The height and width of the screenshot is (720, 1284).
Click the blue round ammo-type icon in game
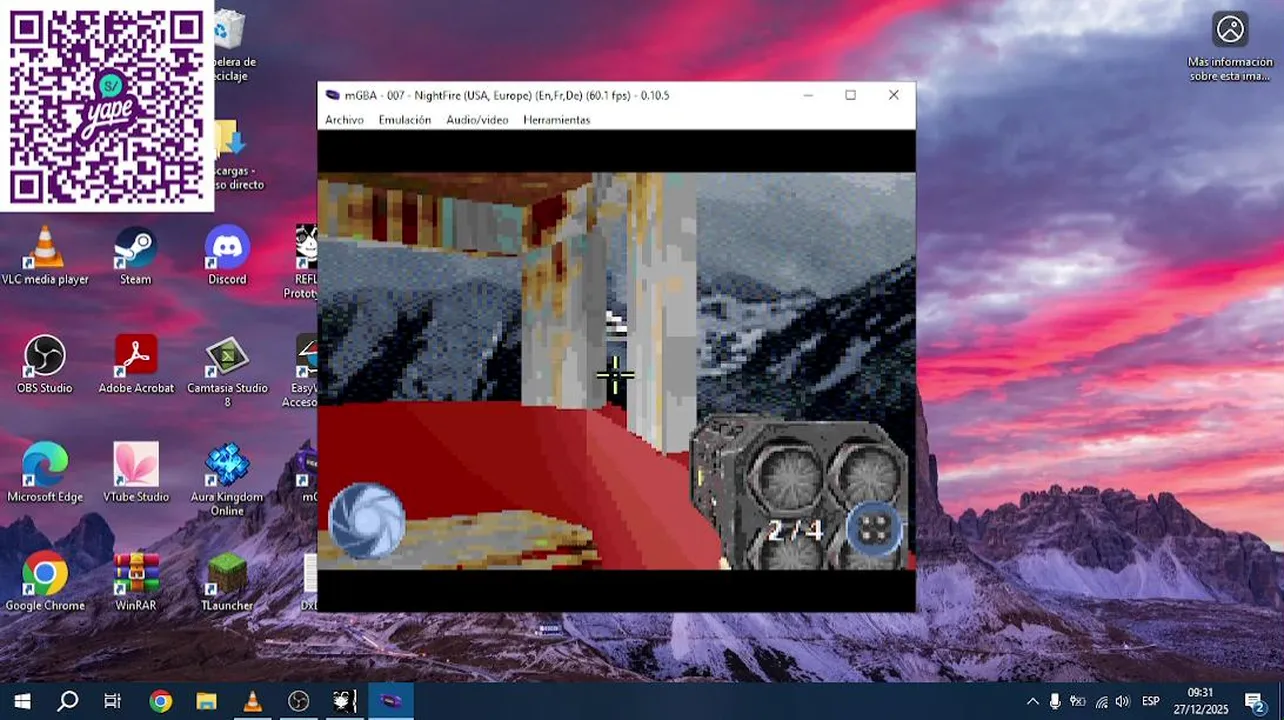coord(874,529)
